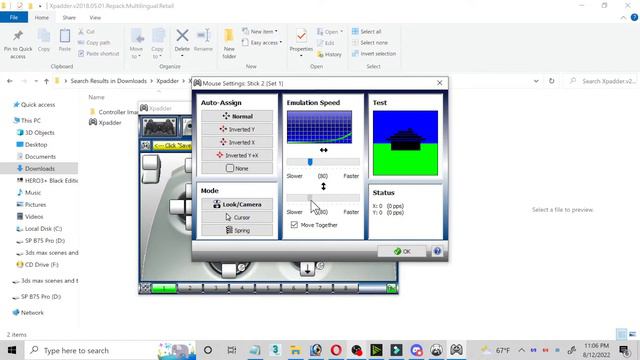Click History in ribbon
This screenshot has height=360, width=640.
pyautogui.click(x=329, y=54)
